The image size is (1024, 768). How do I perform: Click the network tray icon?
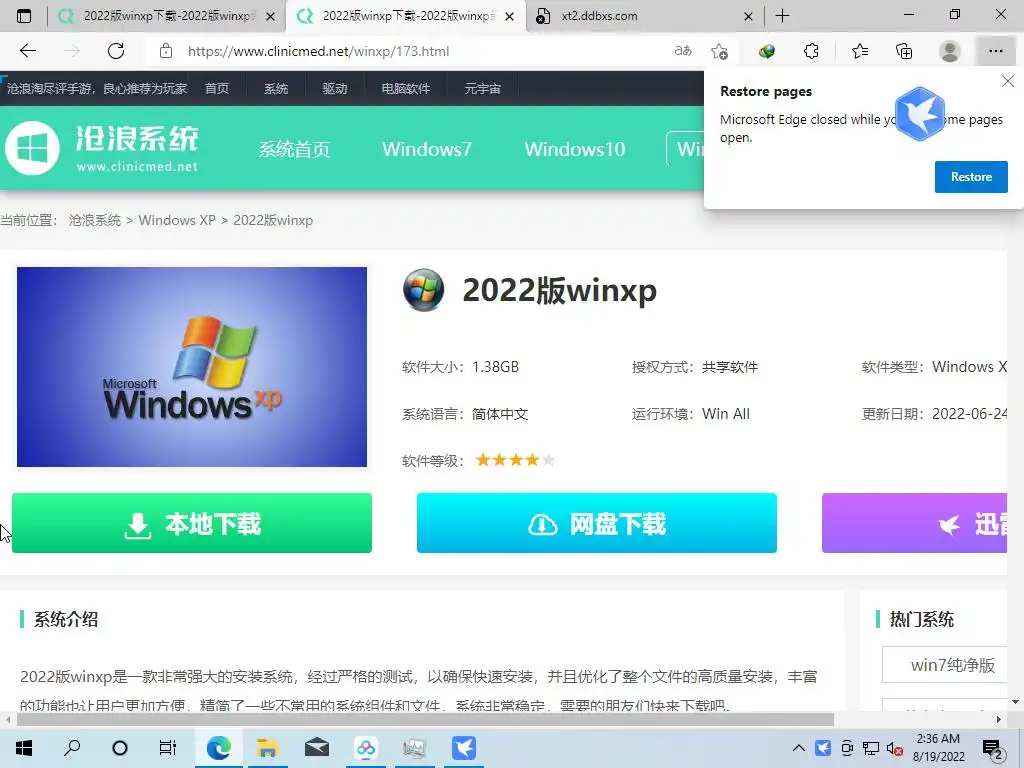[871, 748]
